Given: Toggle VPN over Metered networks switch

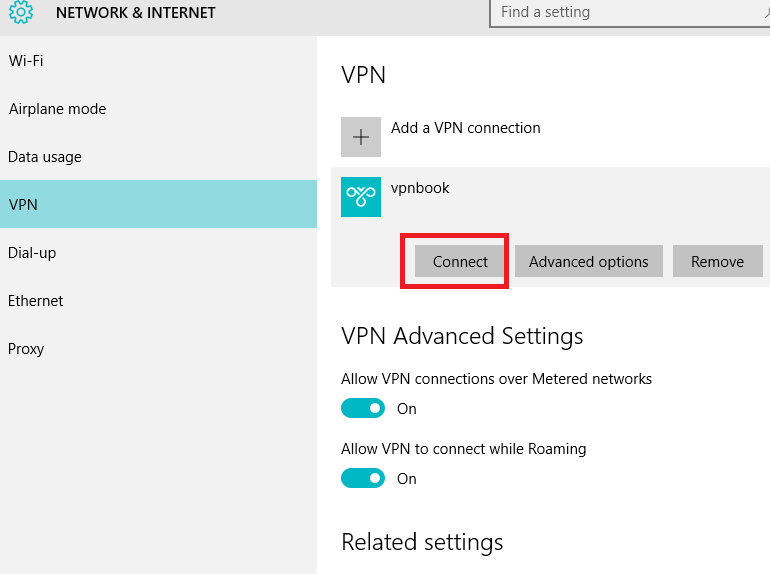Looking at the screenshot, I should tap(363, 408).
